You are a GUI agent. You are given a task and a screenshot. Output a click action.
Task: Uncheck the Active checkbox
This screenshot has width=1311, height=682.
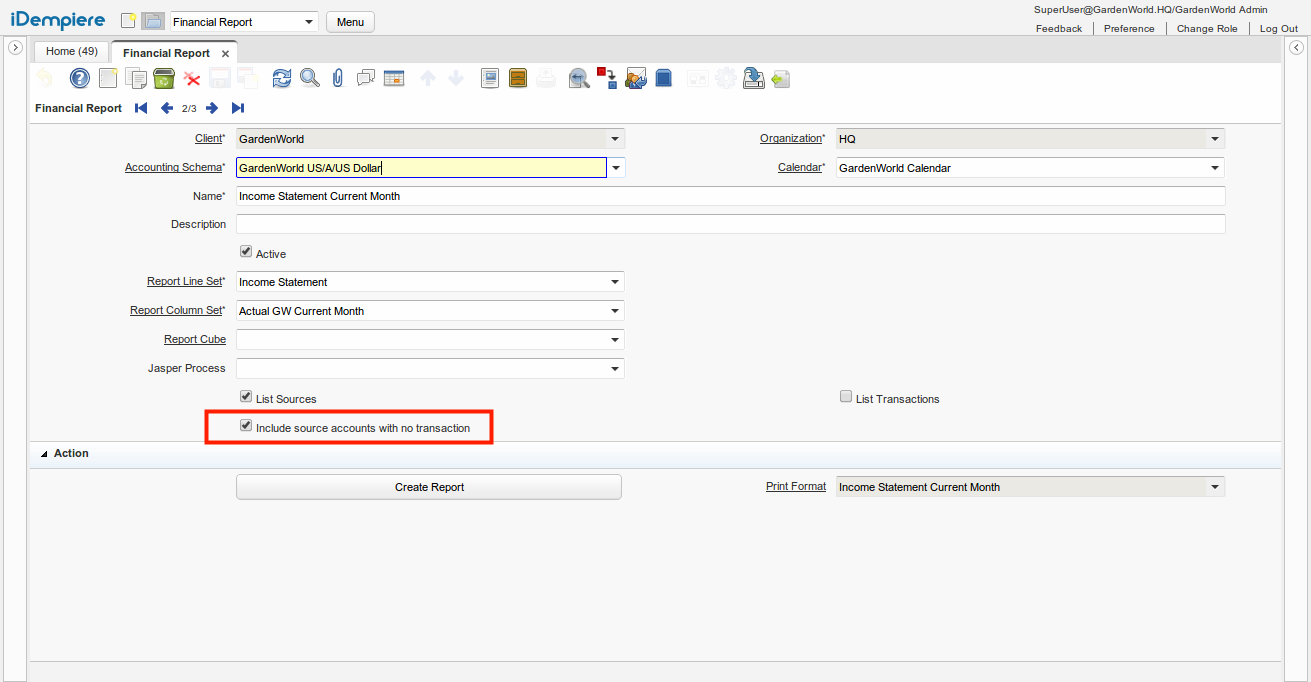click(x=246, y=253)
